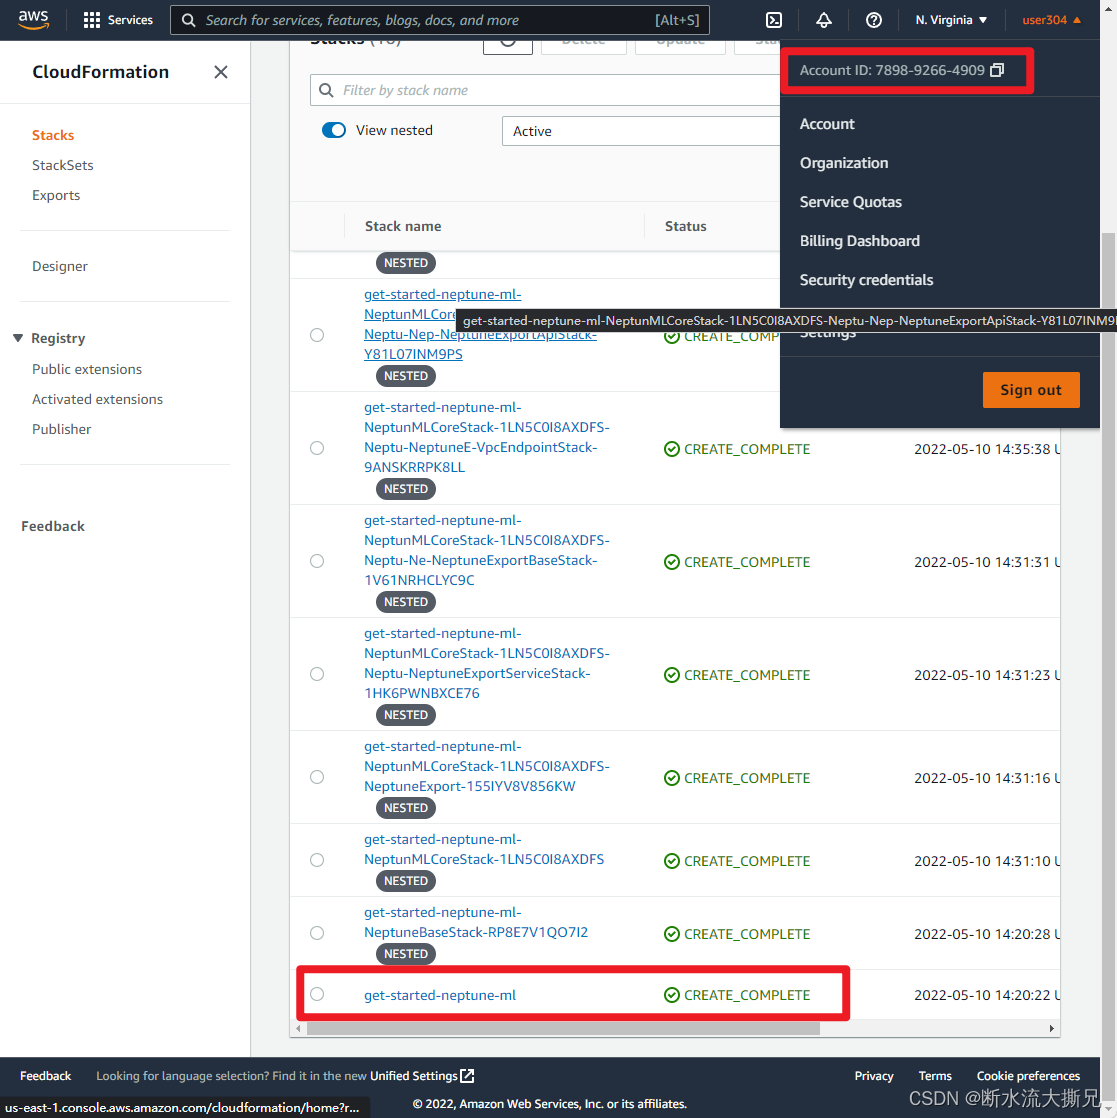Viewport: 1117px width, 1118px height.
Task: Open the N. Virginia region dropdown
Action: (951, 20)
